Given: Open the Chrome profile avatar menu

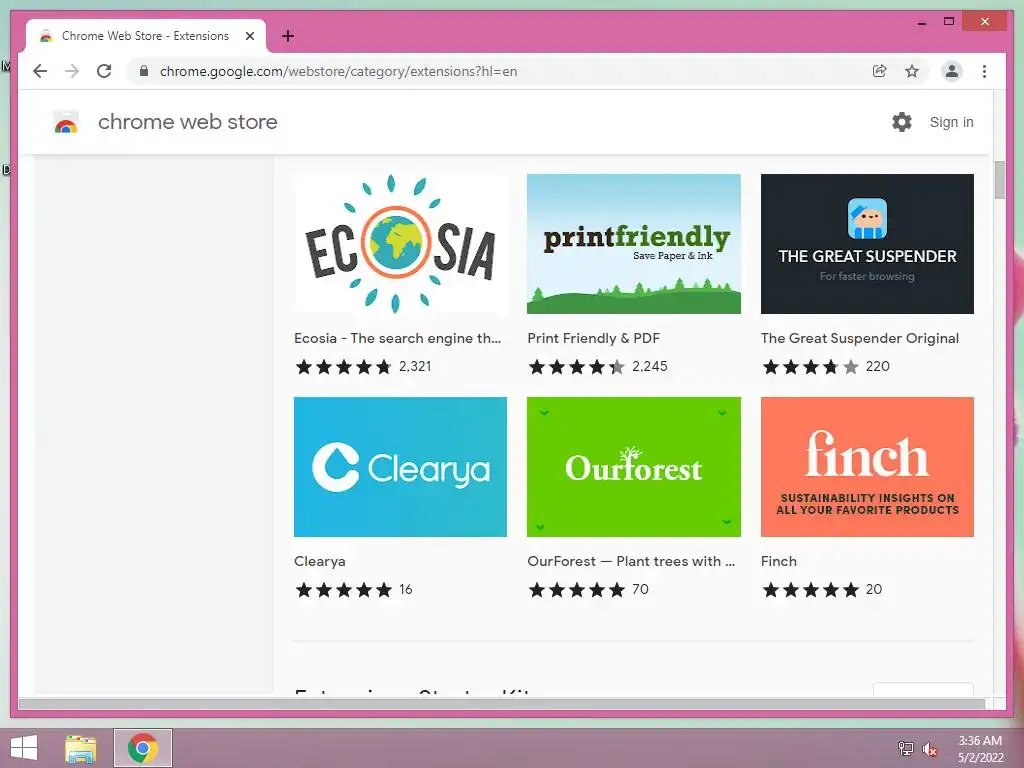Looking at the screenshot, I should coord(952,71).
